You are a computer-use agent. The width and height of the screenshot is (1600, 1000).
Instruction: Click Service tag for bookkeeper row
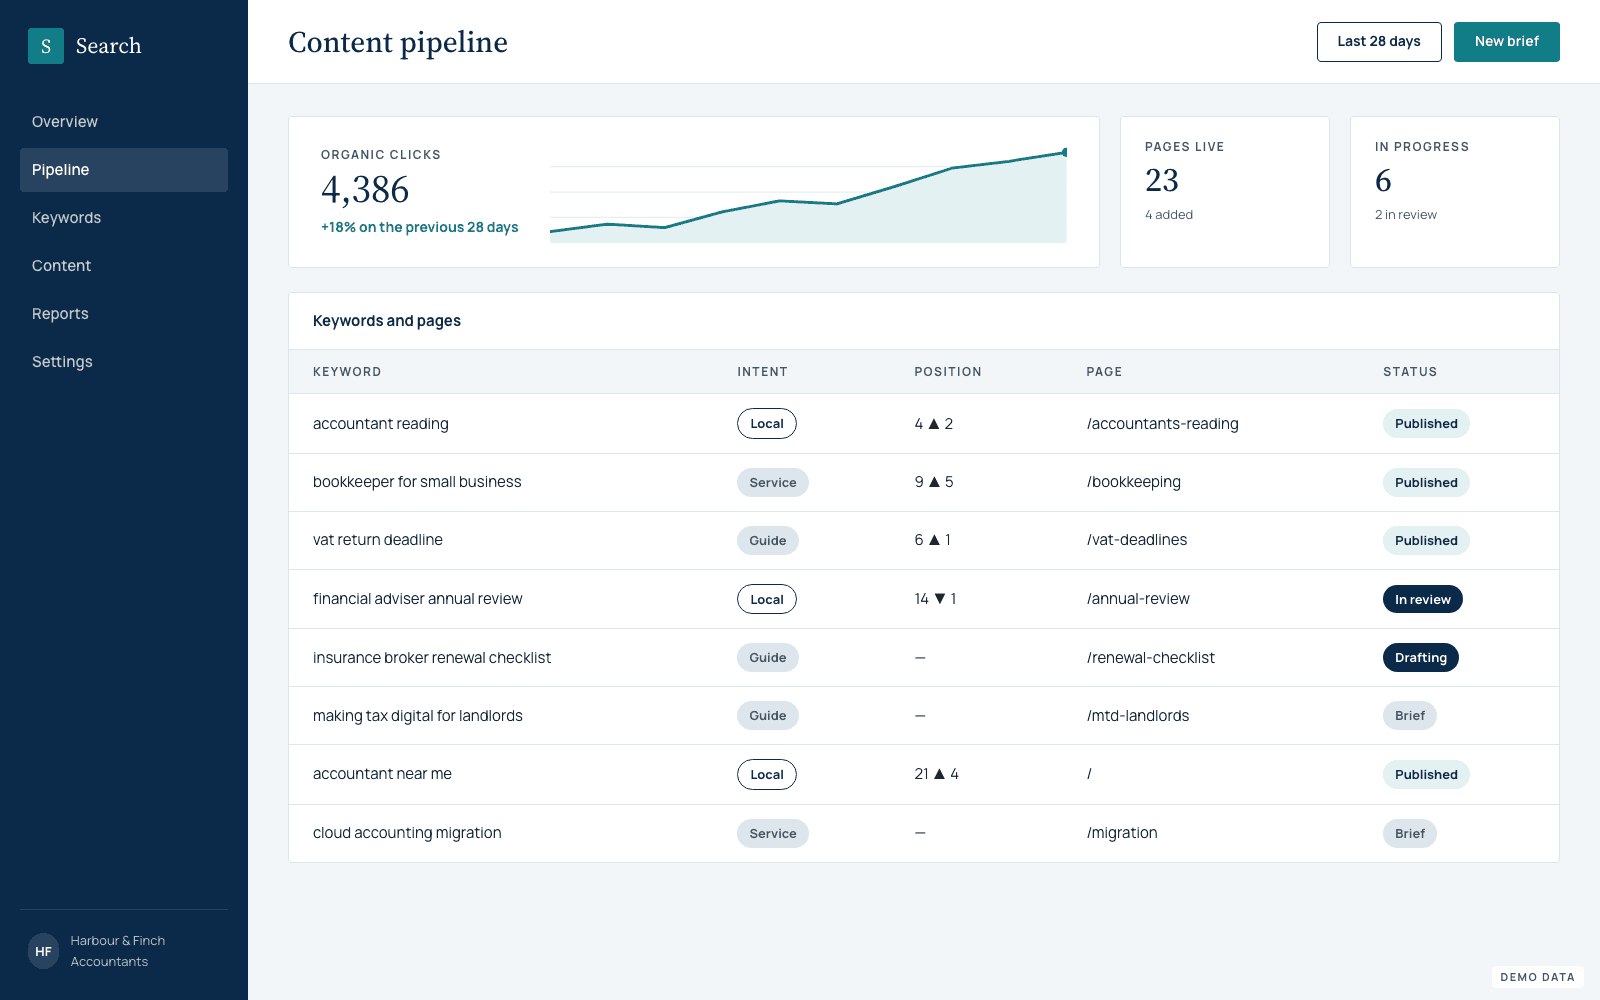coord(773,482)
